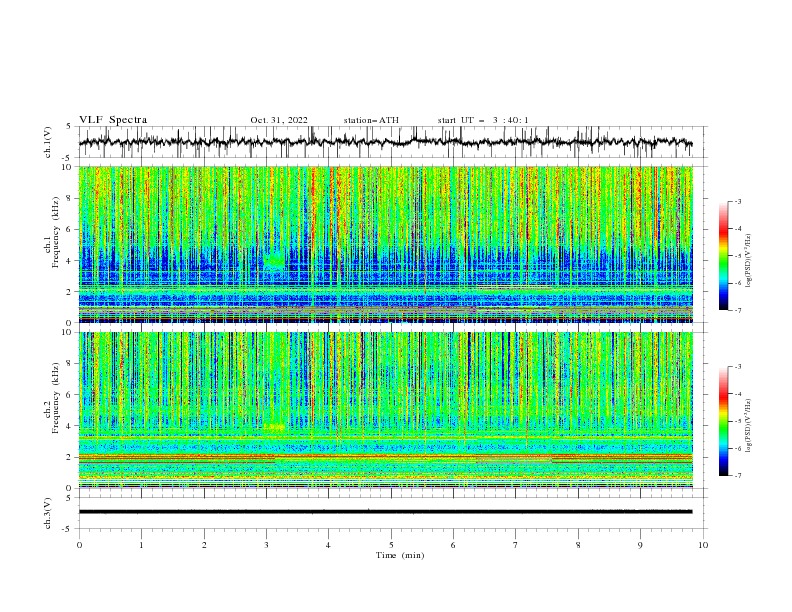Viewport: 792px width, 612px height.
Task: Click the '8' kHz tick on ch.1 axis
Action: pos(69,198)
